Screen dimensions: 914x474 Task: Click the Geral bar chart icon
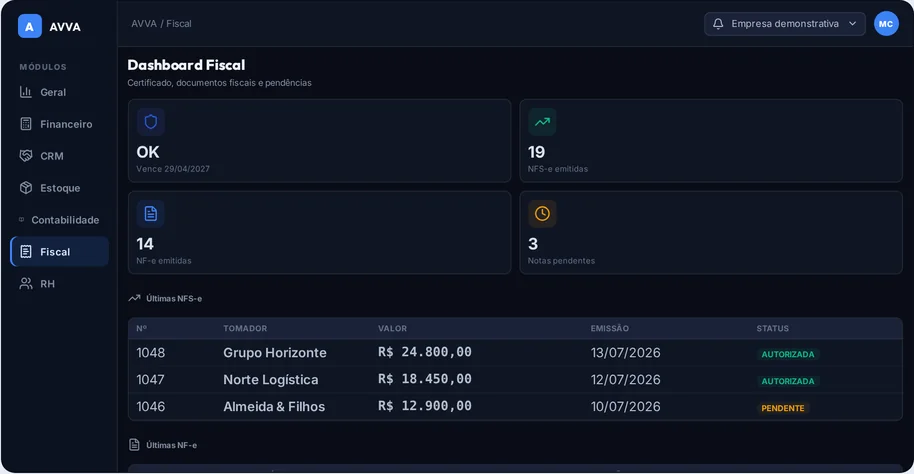click(x=26, y=92)
